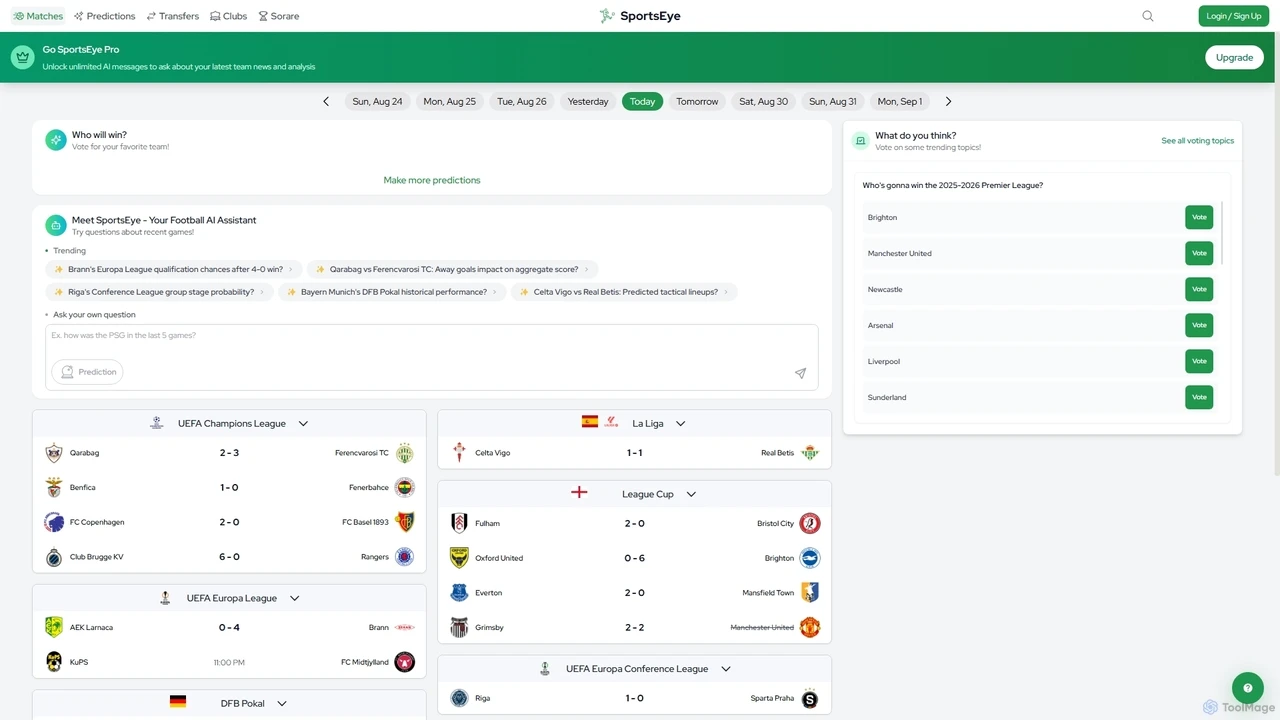This screenshot has width=1280, height=720.
Task: Collapse the DFB Pokal section
Action: click(282, 703)
